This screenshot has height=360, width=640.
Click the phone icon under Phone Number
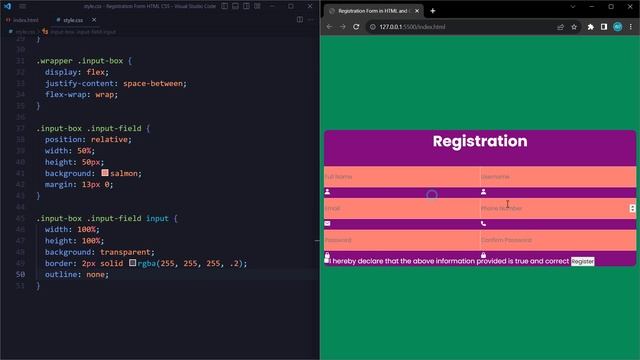pos(483,223)
